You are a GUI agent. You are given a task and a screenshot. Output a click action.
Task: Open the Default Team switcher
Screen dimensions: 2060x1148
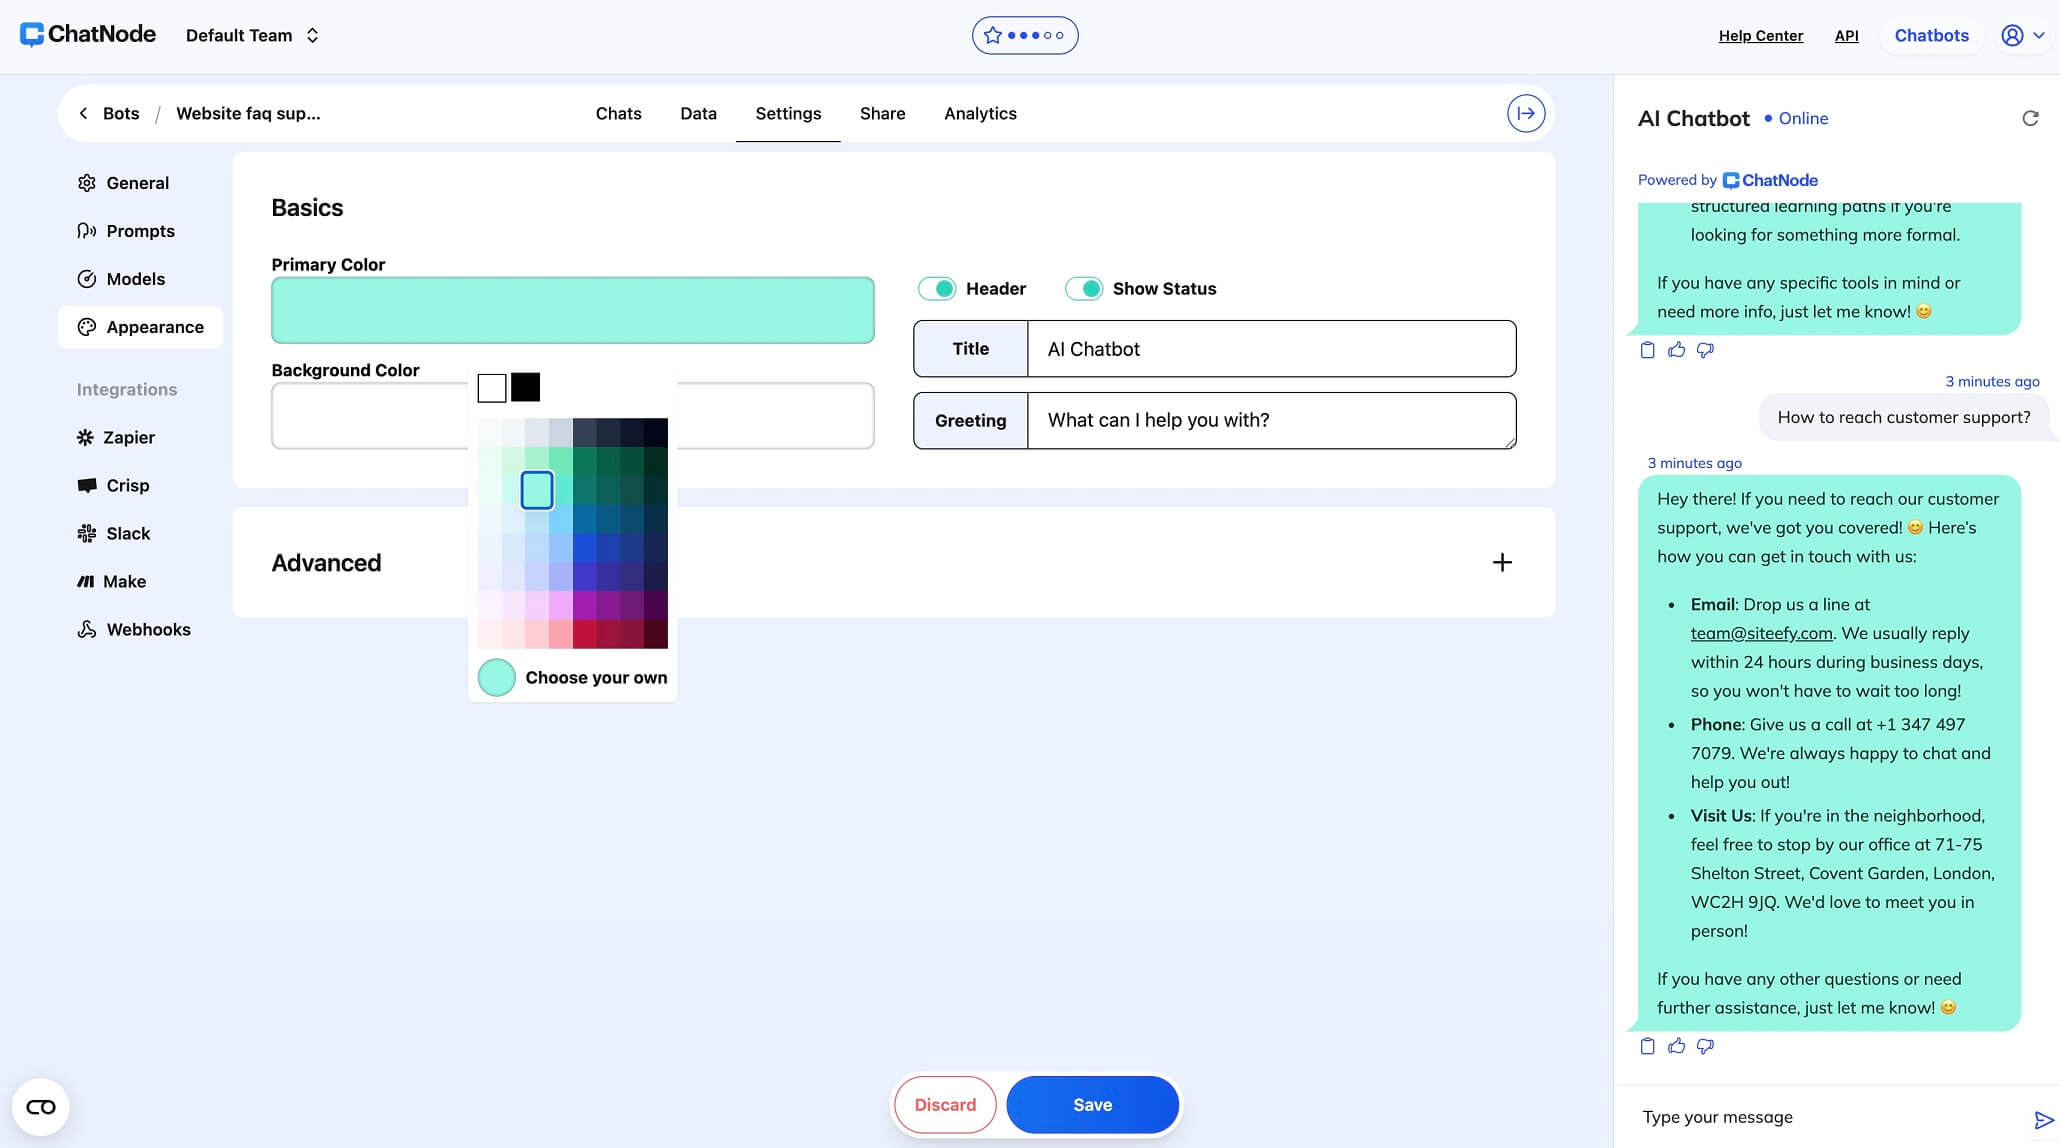coord(252,35)
